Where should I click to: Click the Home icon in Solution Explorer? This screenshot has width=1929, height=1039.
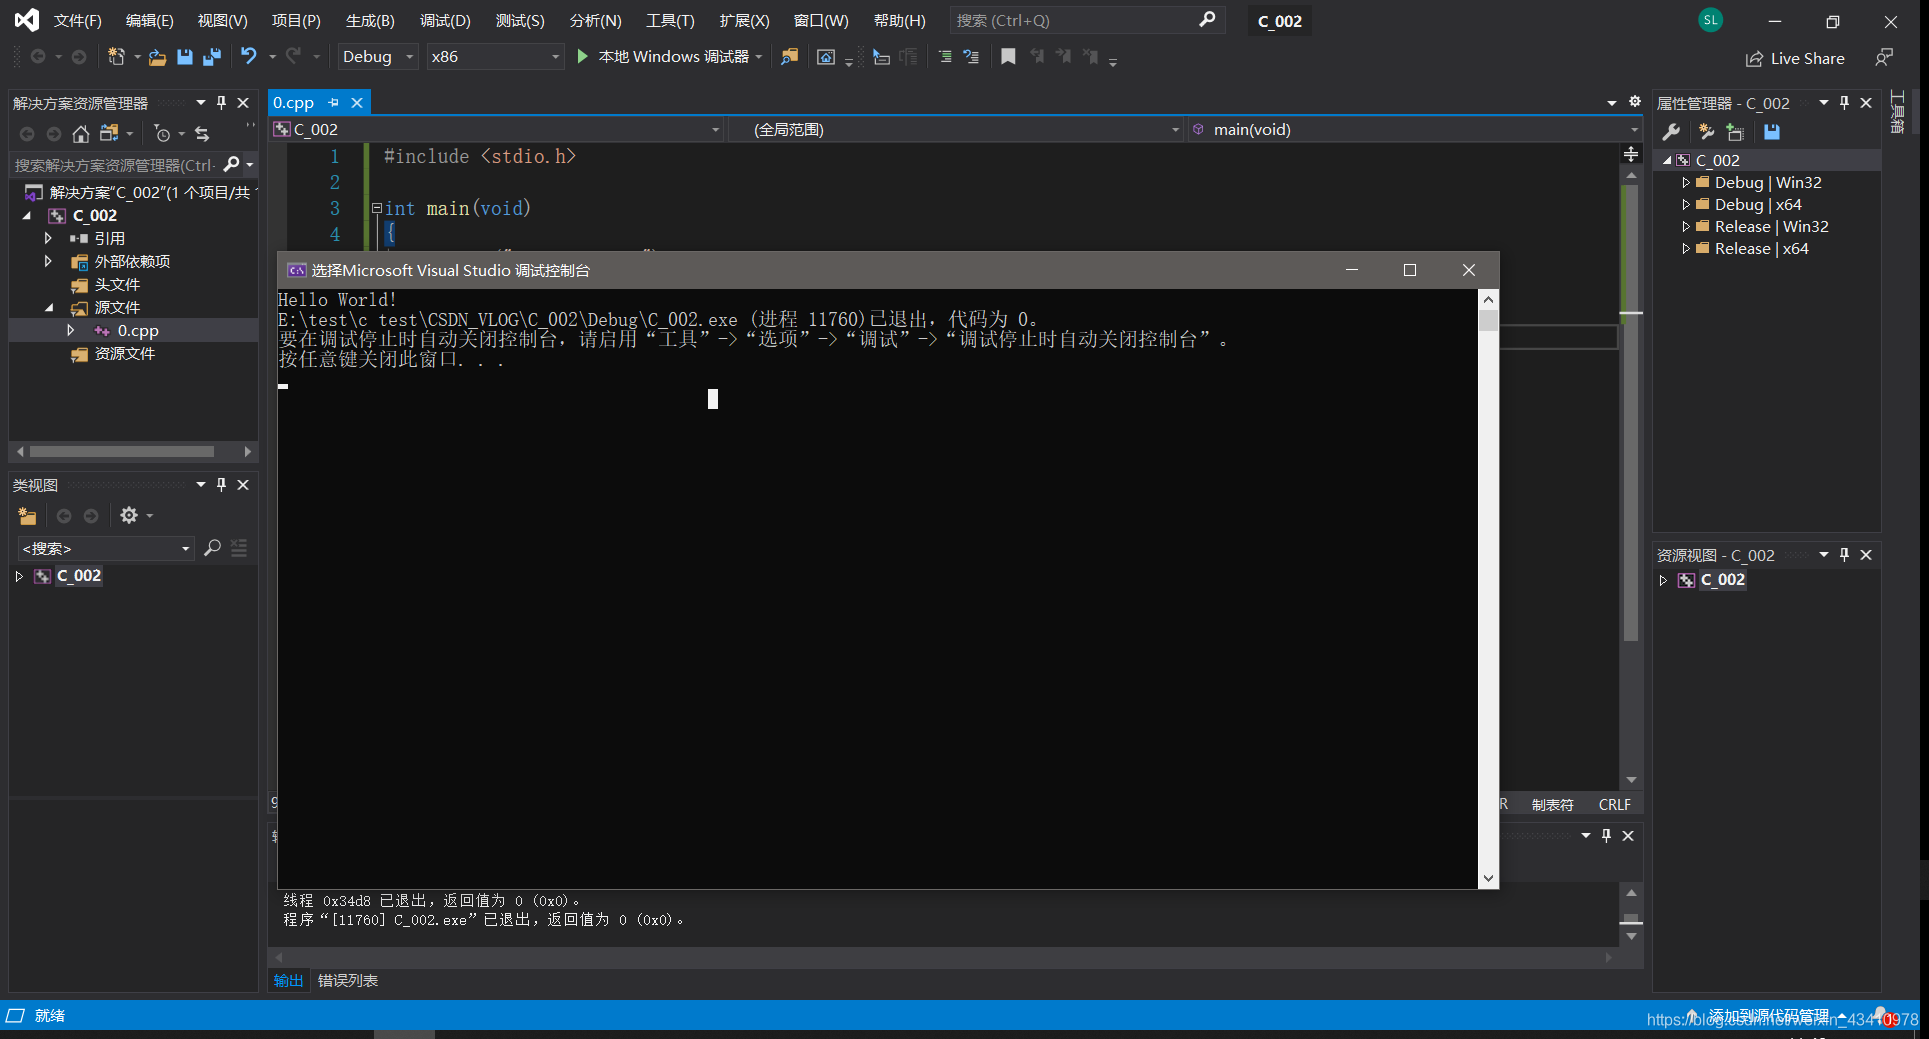coord(81,133)
